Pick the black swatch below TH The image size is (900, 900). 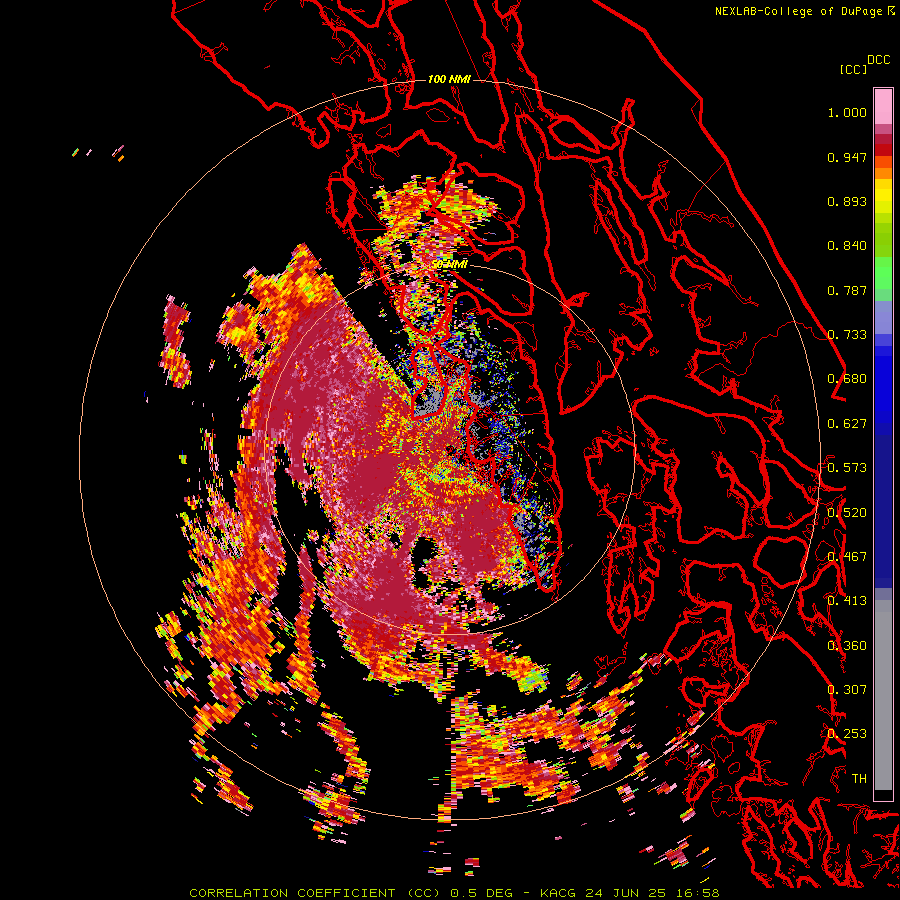[883, 795]
